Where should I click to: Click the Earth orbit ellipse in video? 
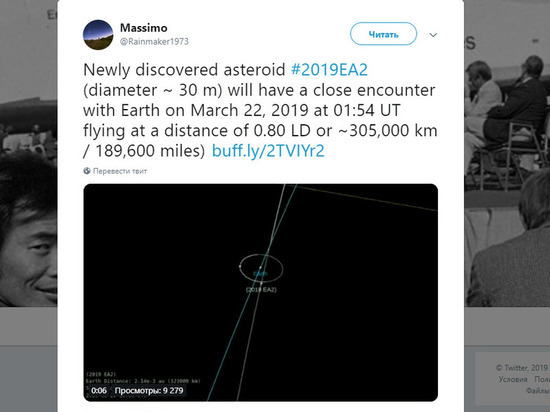pos(261,268)
